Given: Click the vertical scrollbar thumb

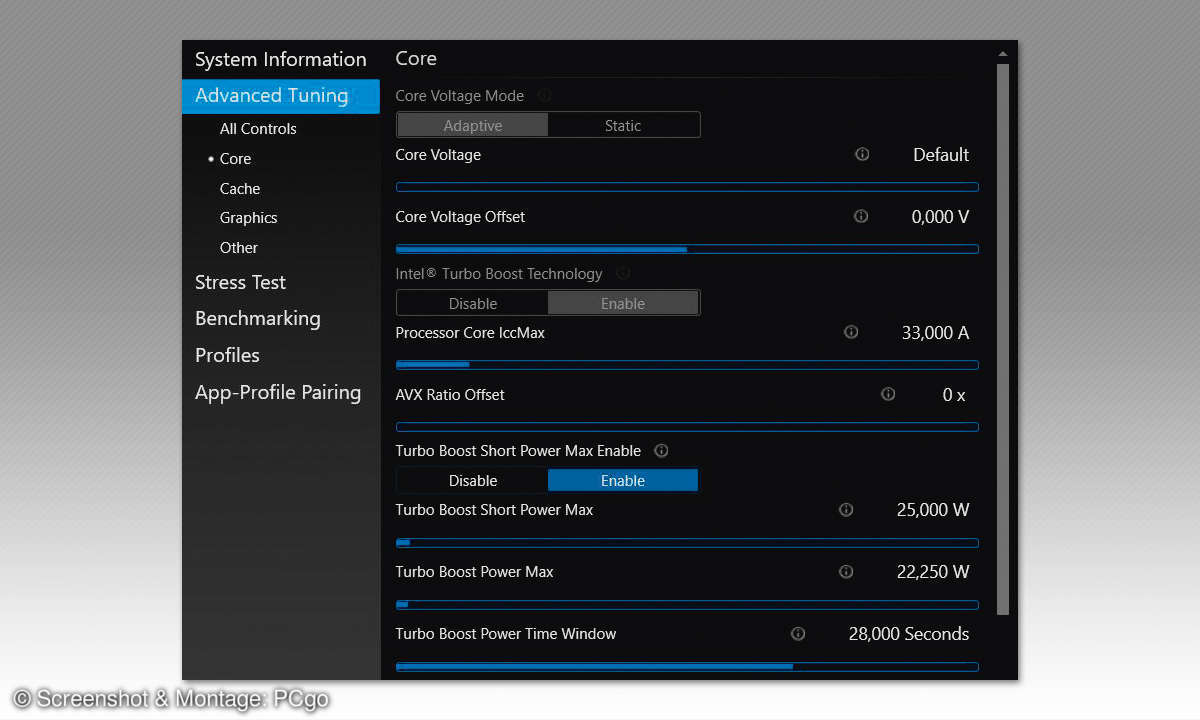Looking at the screenshot, I should click(1003, 339).
